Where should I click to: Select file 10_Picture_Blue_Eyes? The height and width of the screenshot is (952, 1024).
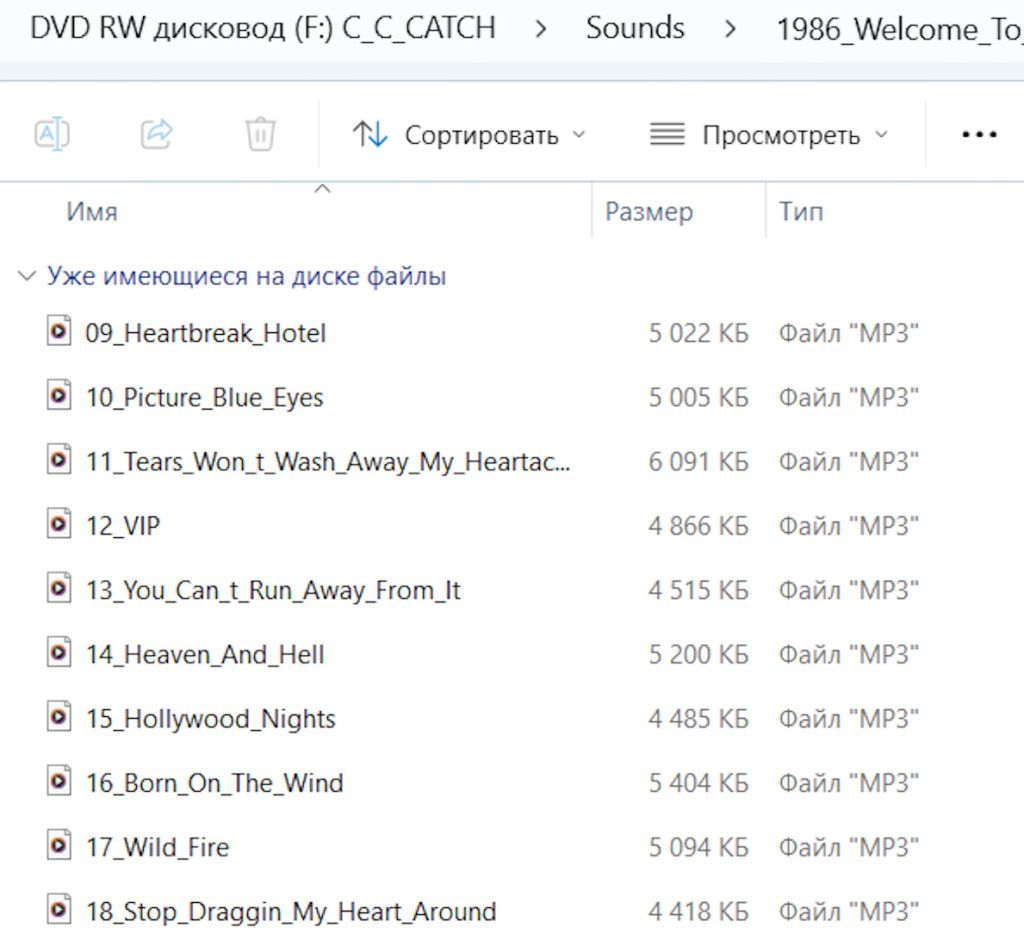coord(205,398)
